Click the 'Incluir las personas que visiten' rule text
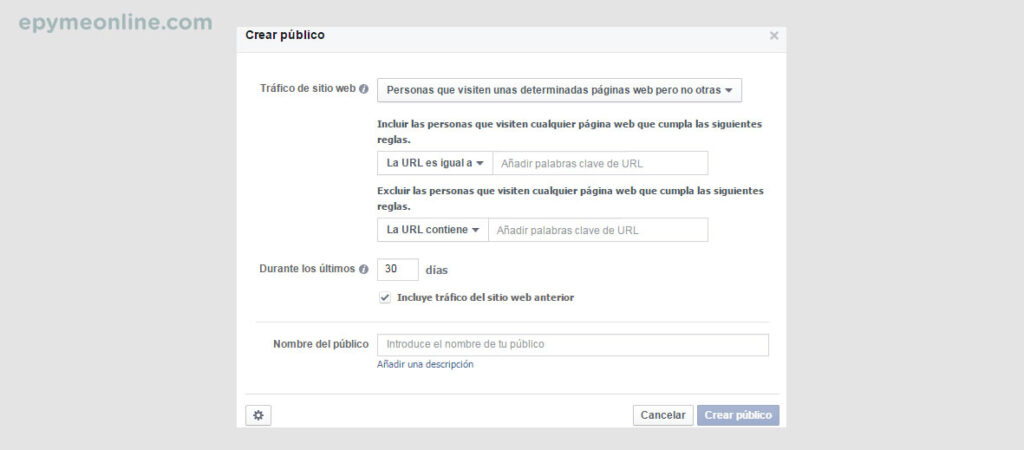 tap(569, 132)
